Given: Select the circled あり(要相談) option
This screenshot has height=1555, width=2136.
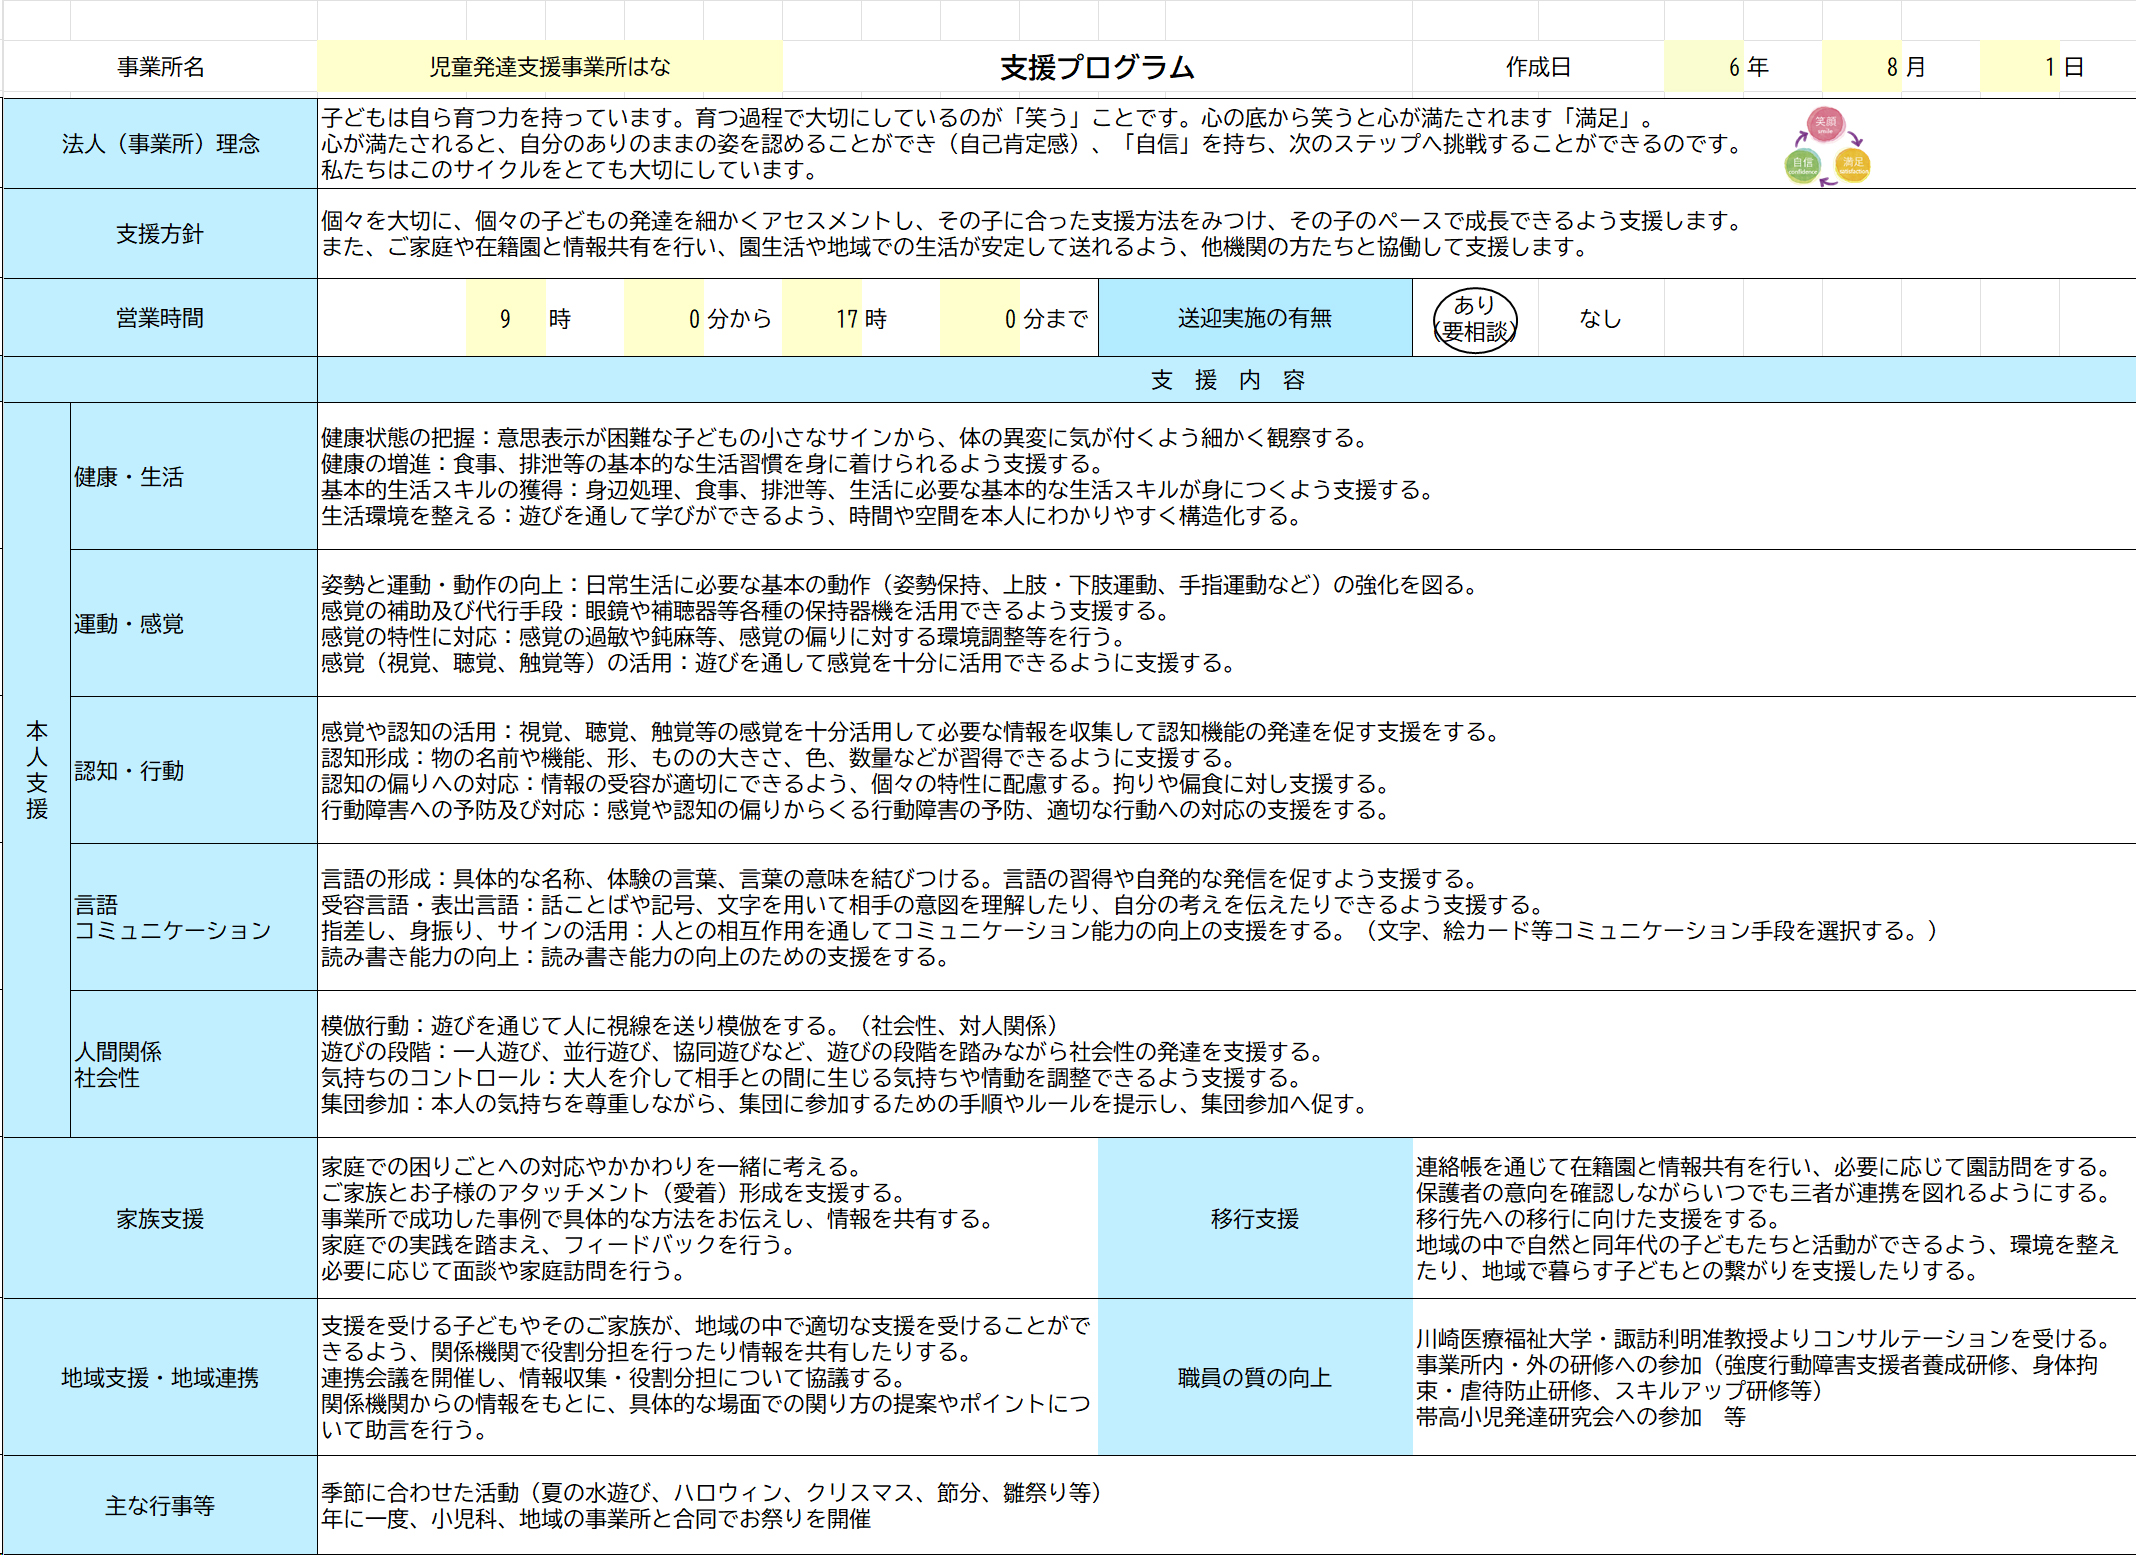Looking at the screenshot, I should [x=1475, y=319].
